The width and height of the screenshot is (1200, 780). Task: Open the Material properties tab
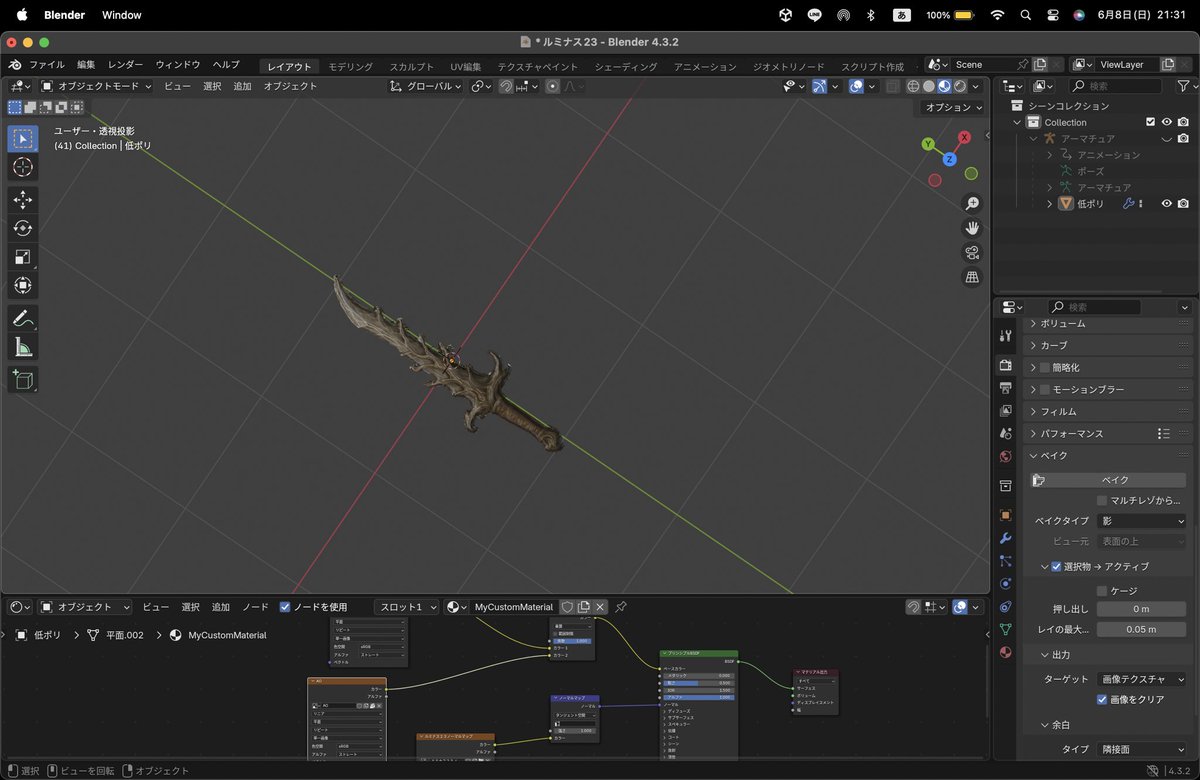click(1006, 653)
